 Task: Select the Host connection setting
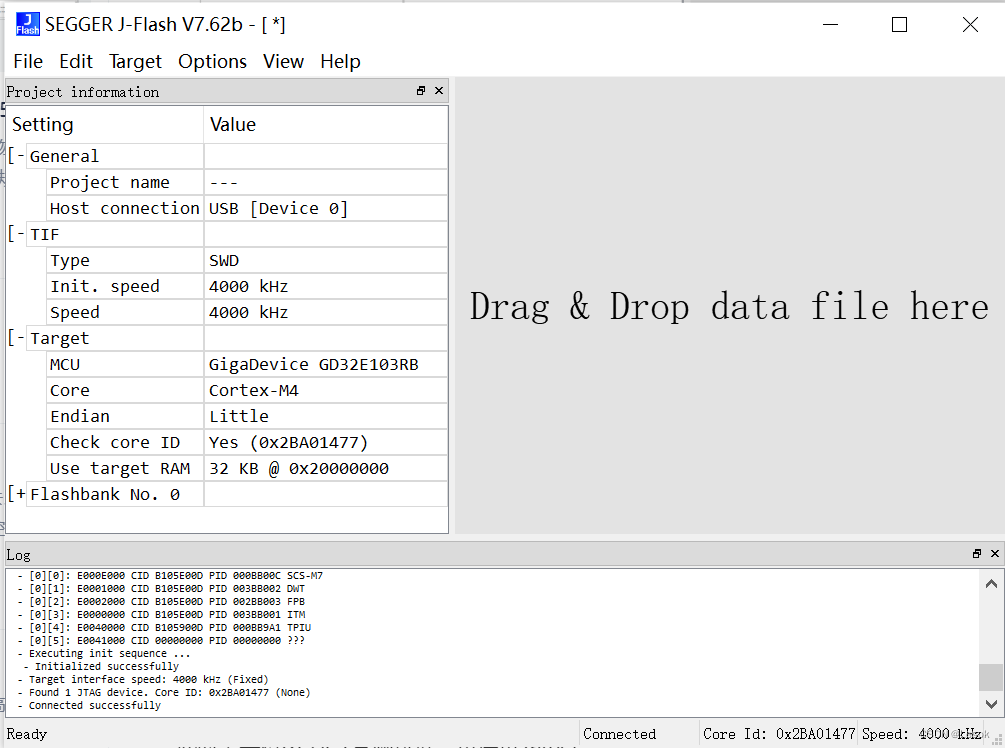click(125, 208)
